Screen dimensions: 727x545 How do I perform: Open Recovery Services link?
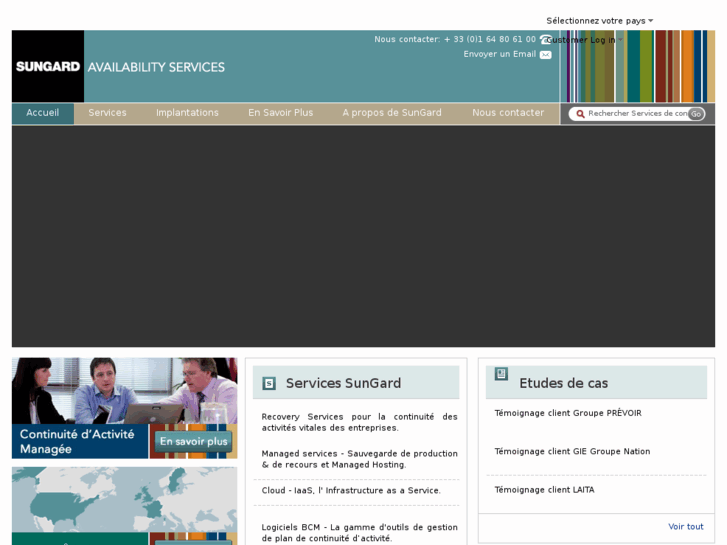(x=359, y=422)
